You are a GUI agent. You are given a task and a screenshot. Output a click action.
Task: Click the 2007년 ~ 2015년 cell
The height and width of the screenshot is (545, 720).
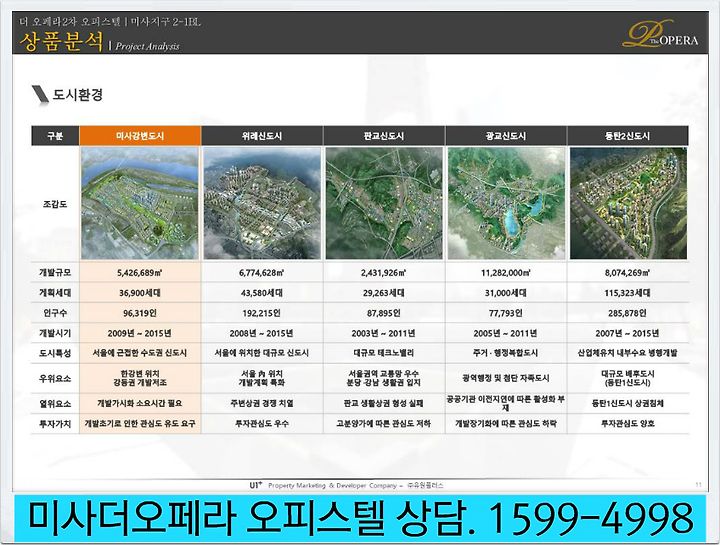[x=628, y=333]
